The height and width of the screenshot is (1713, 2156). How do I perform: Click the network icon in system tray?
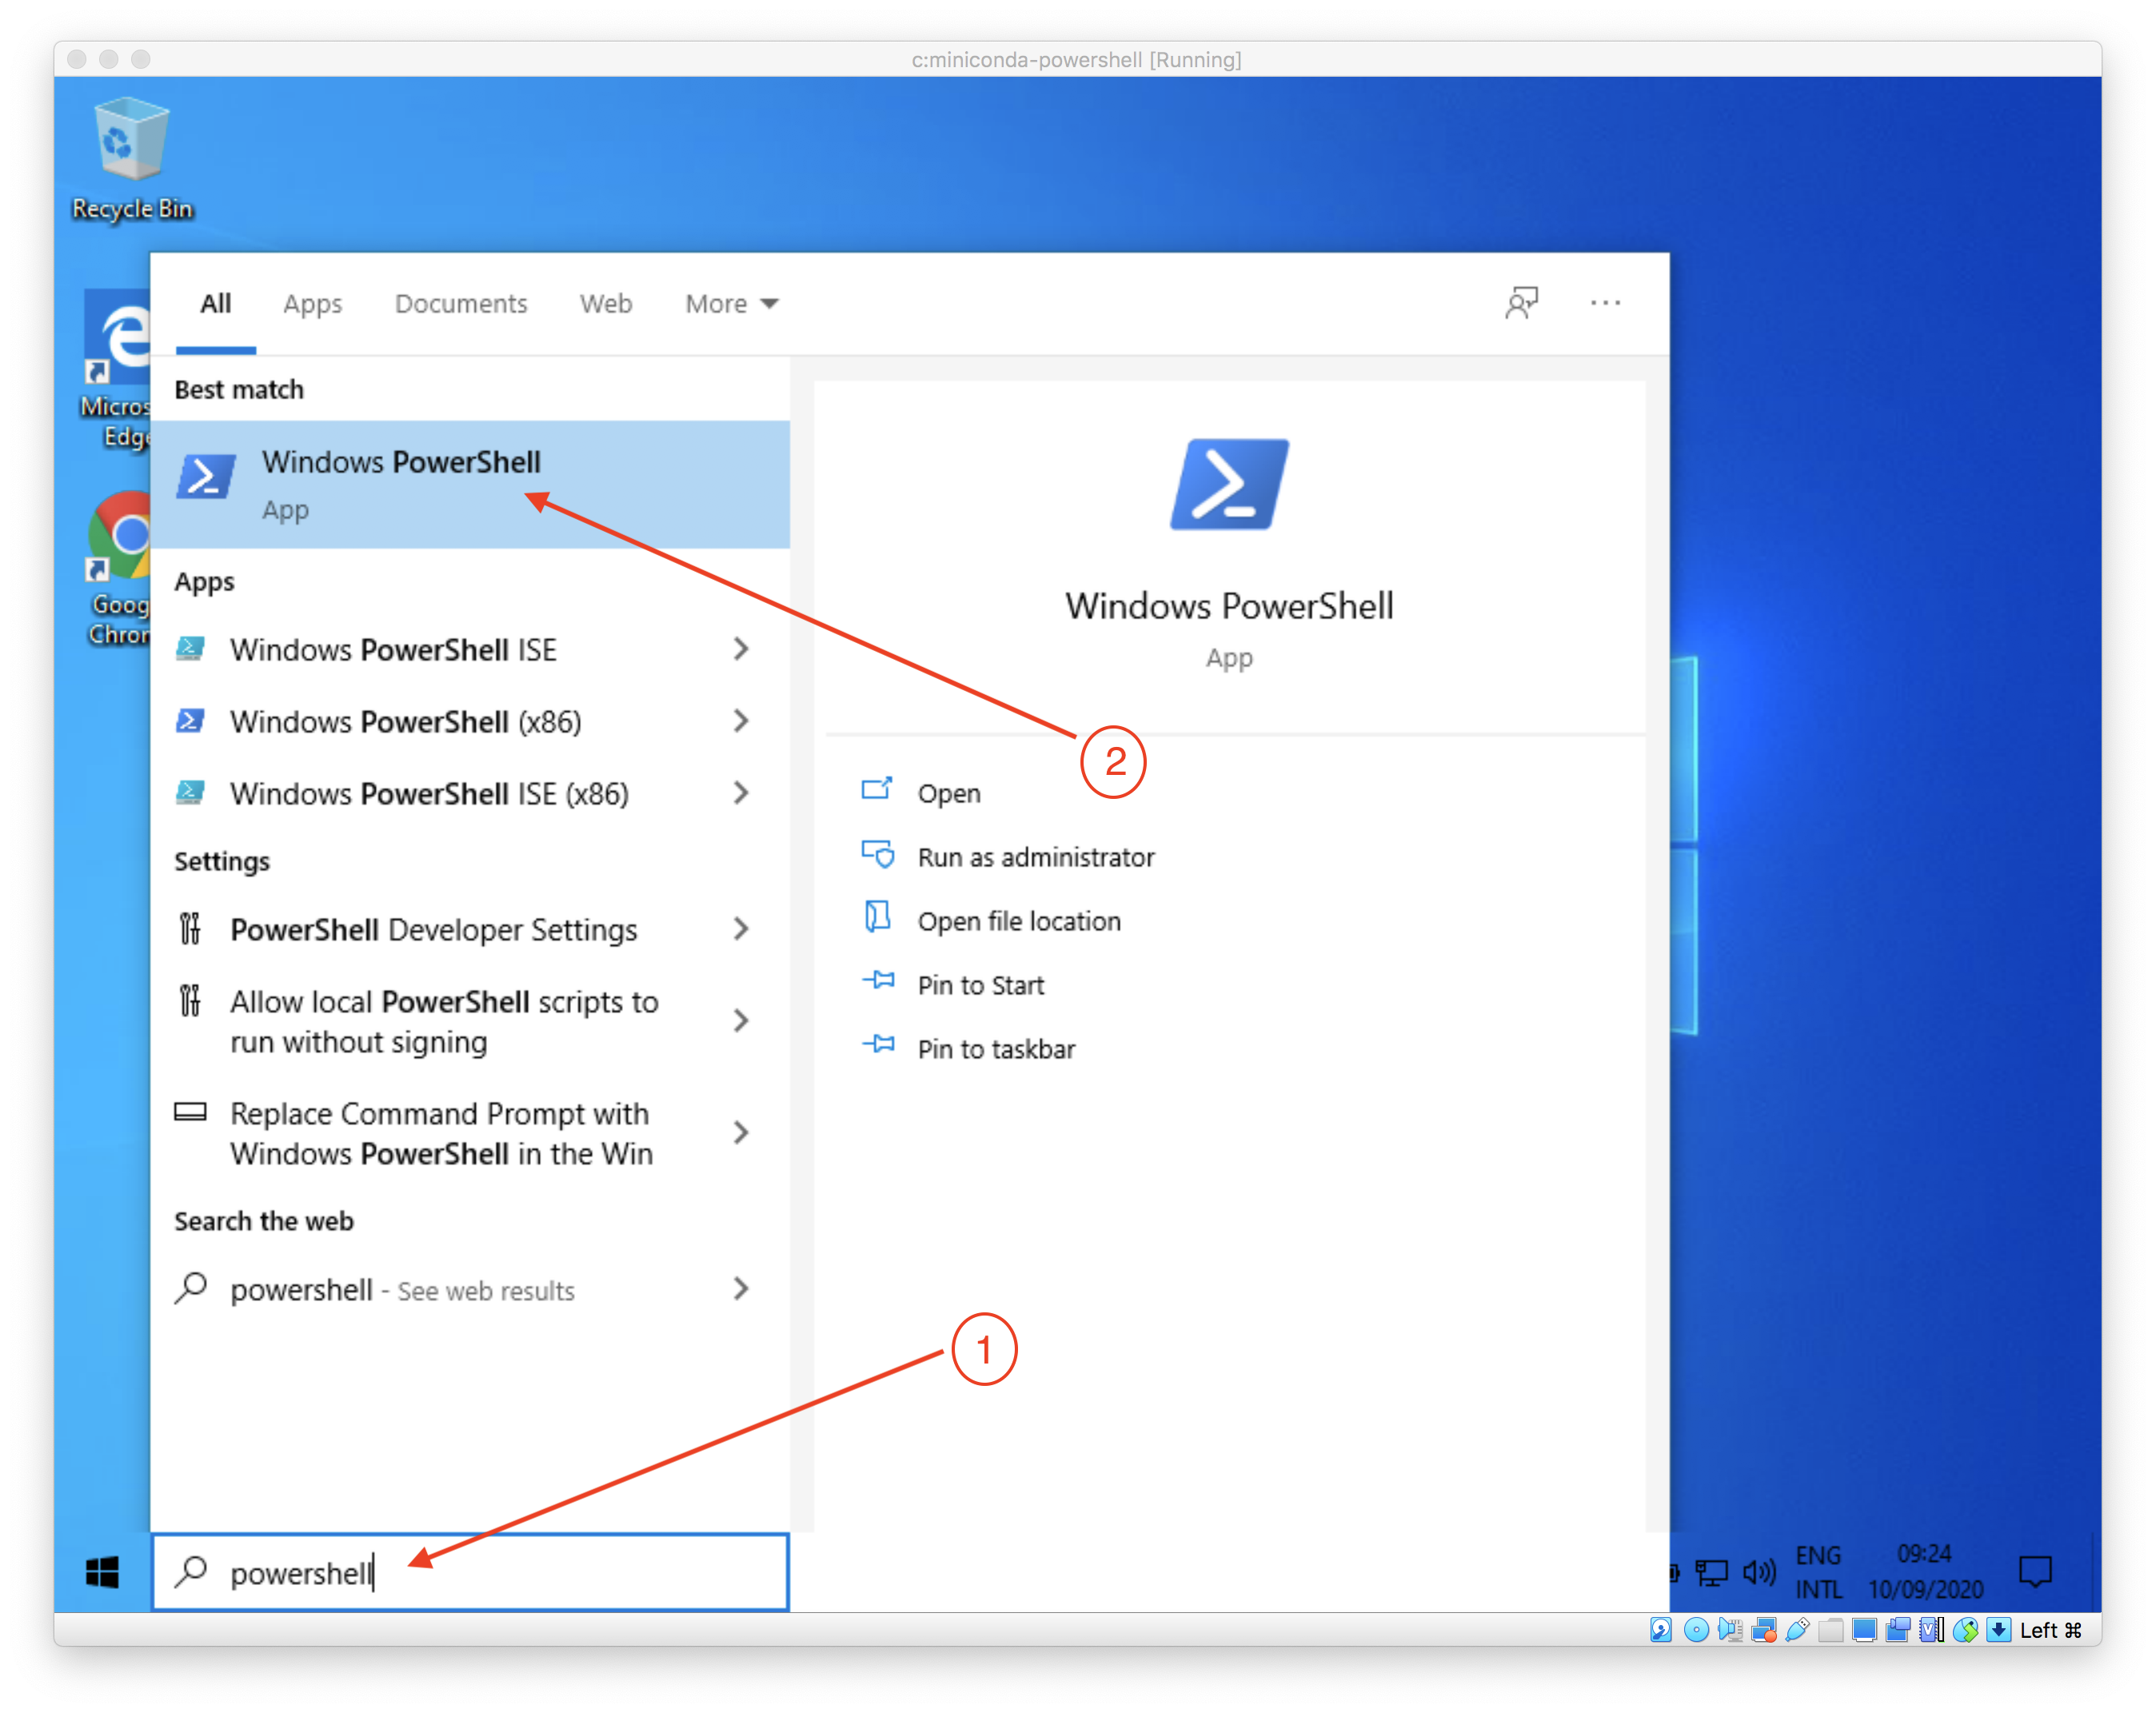click(1711, 1573)
